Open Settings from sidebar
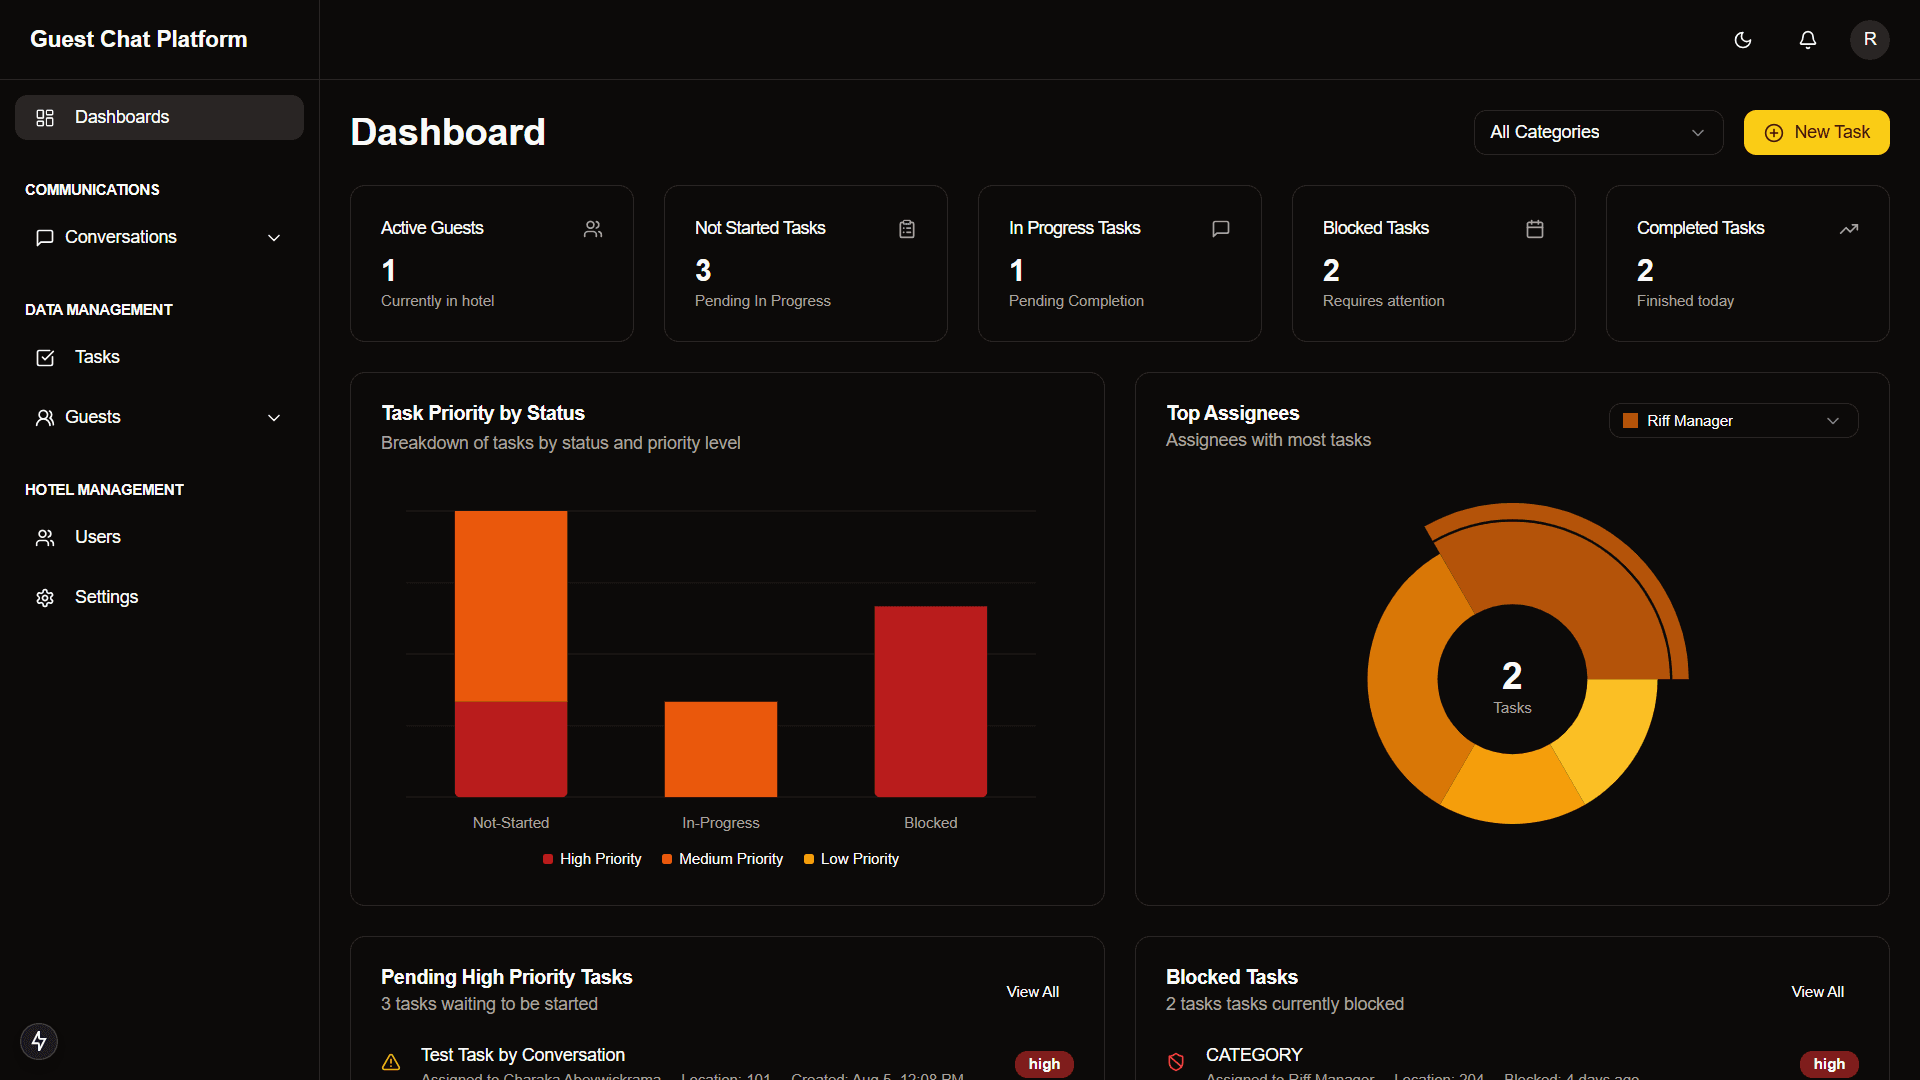This screenshot has width=1920, height=1080. [106, 597]
